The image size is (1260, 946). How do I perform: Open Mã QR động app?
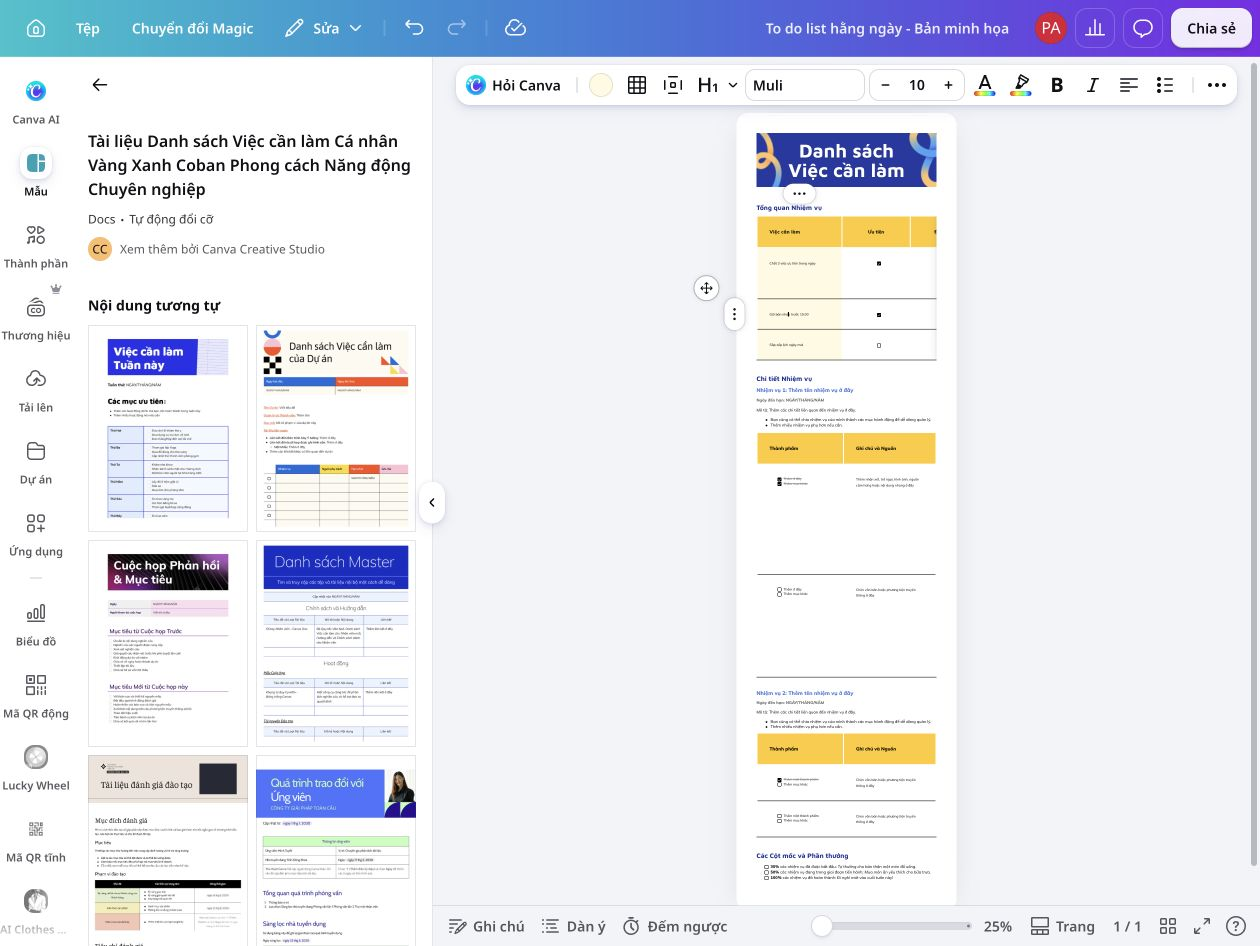pos(36,697)
